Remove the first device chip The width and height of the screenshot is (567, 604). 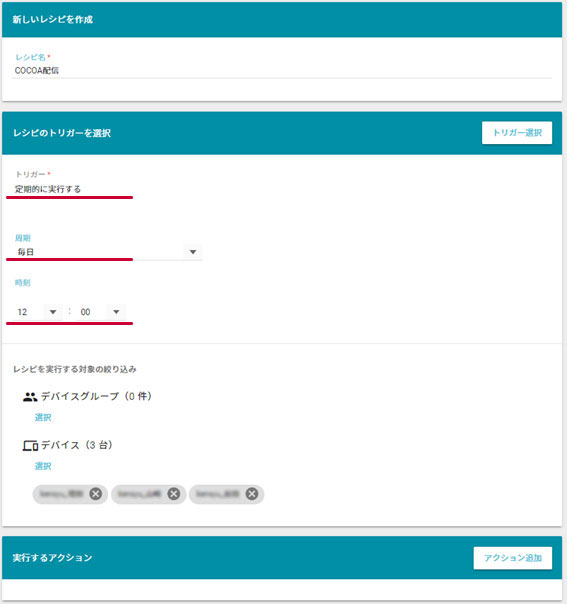[x=96, y=494]
